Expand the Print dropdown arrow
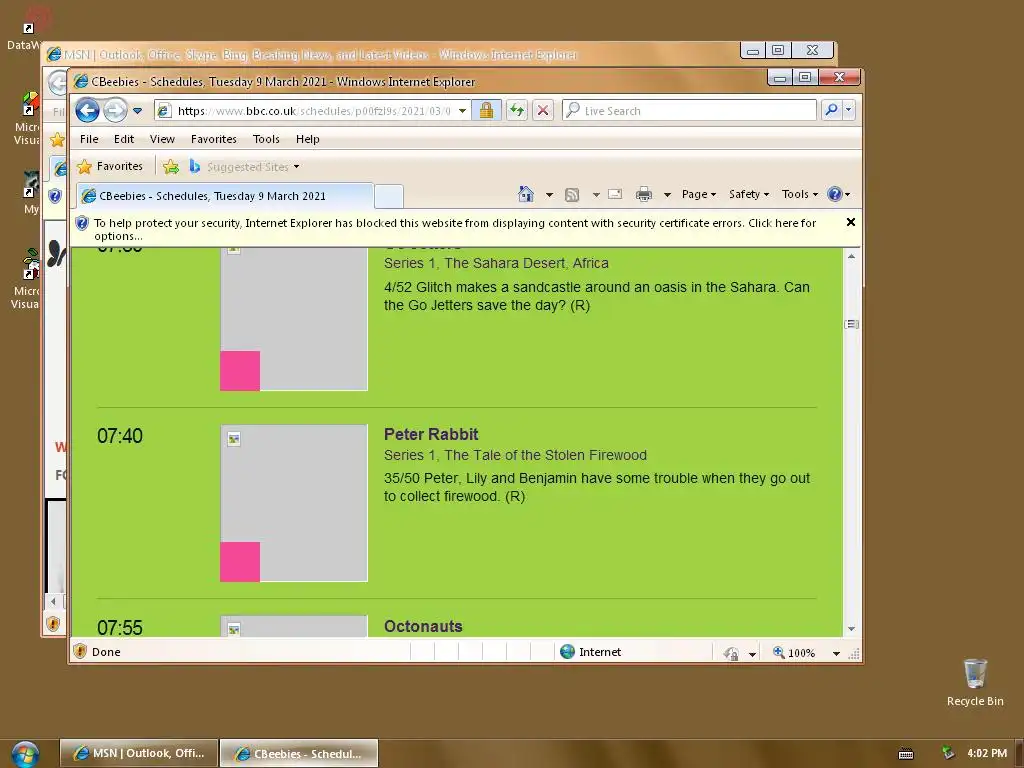 667,195
